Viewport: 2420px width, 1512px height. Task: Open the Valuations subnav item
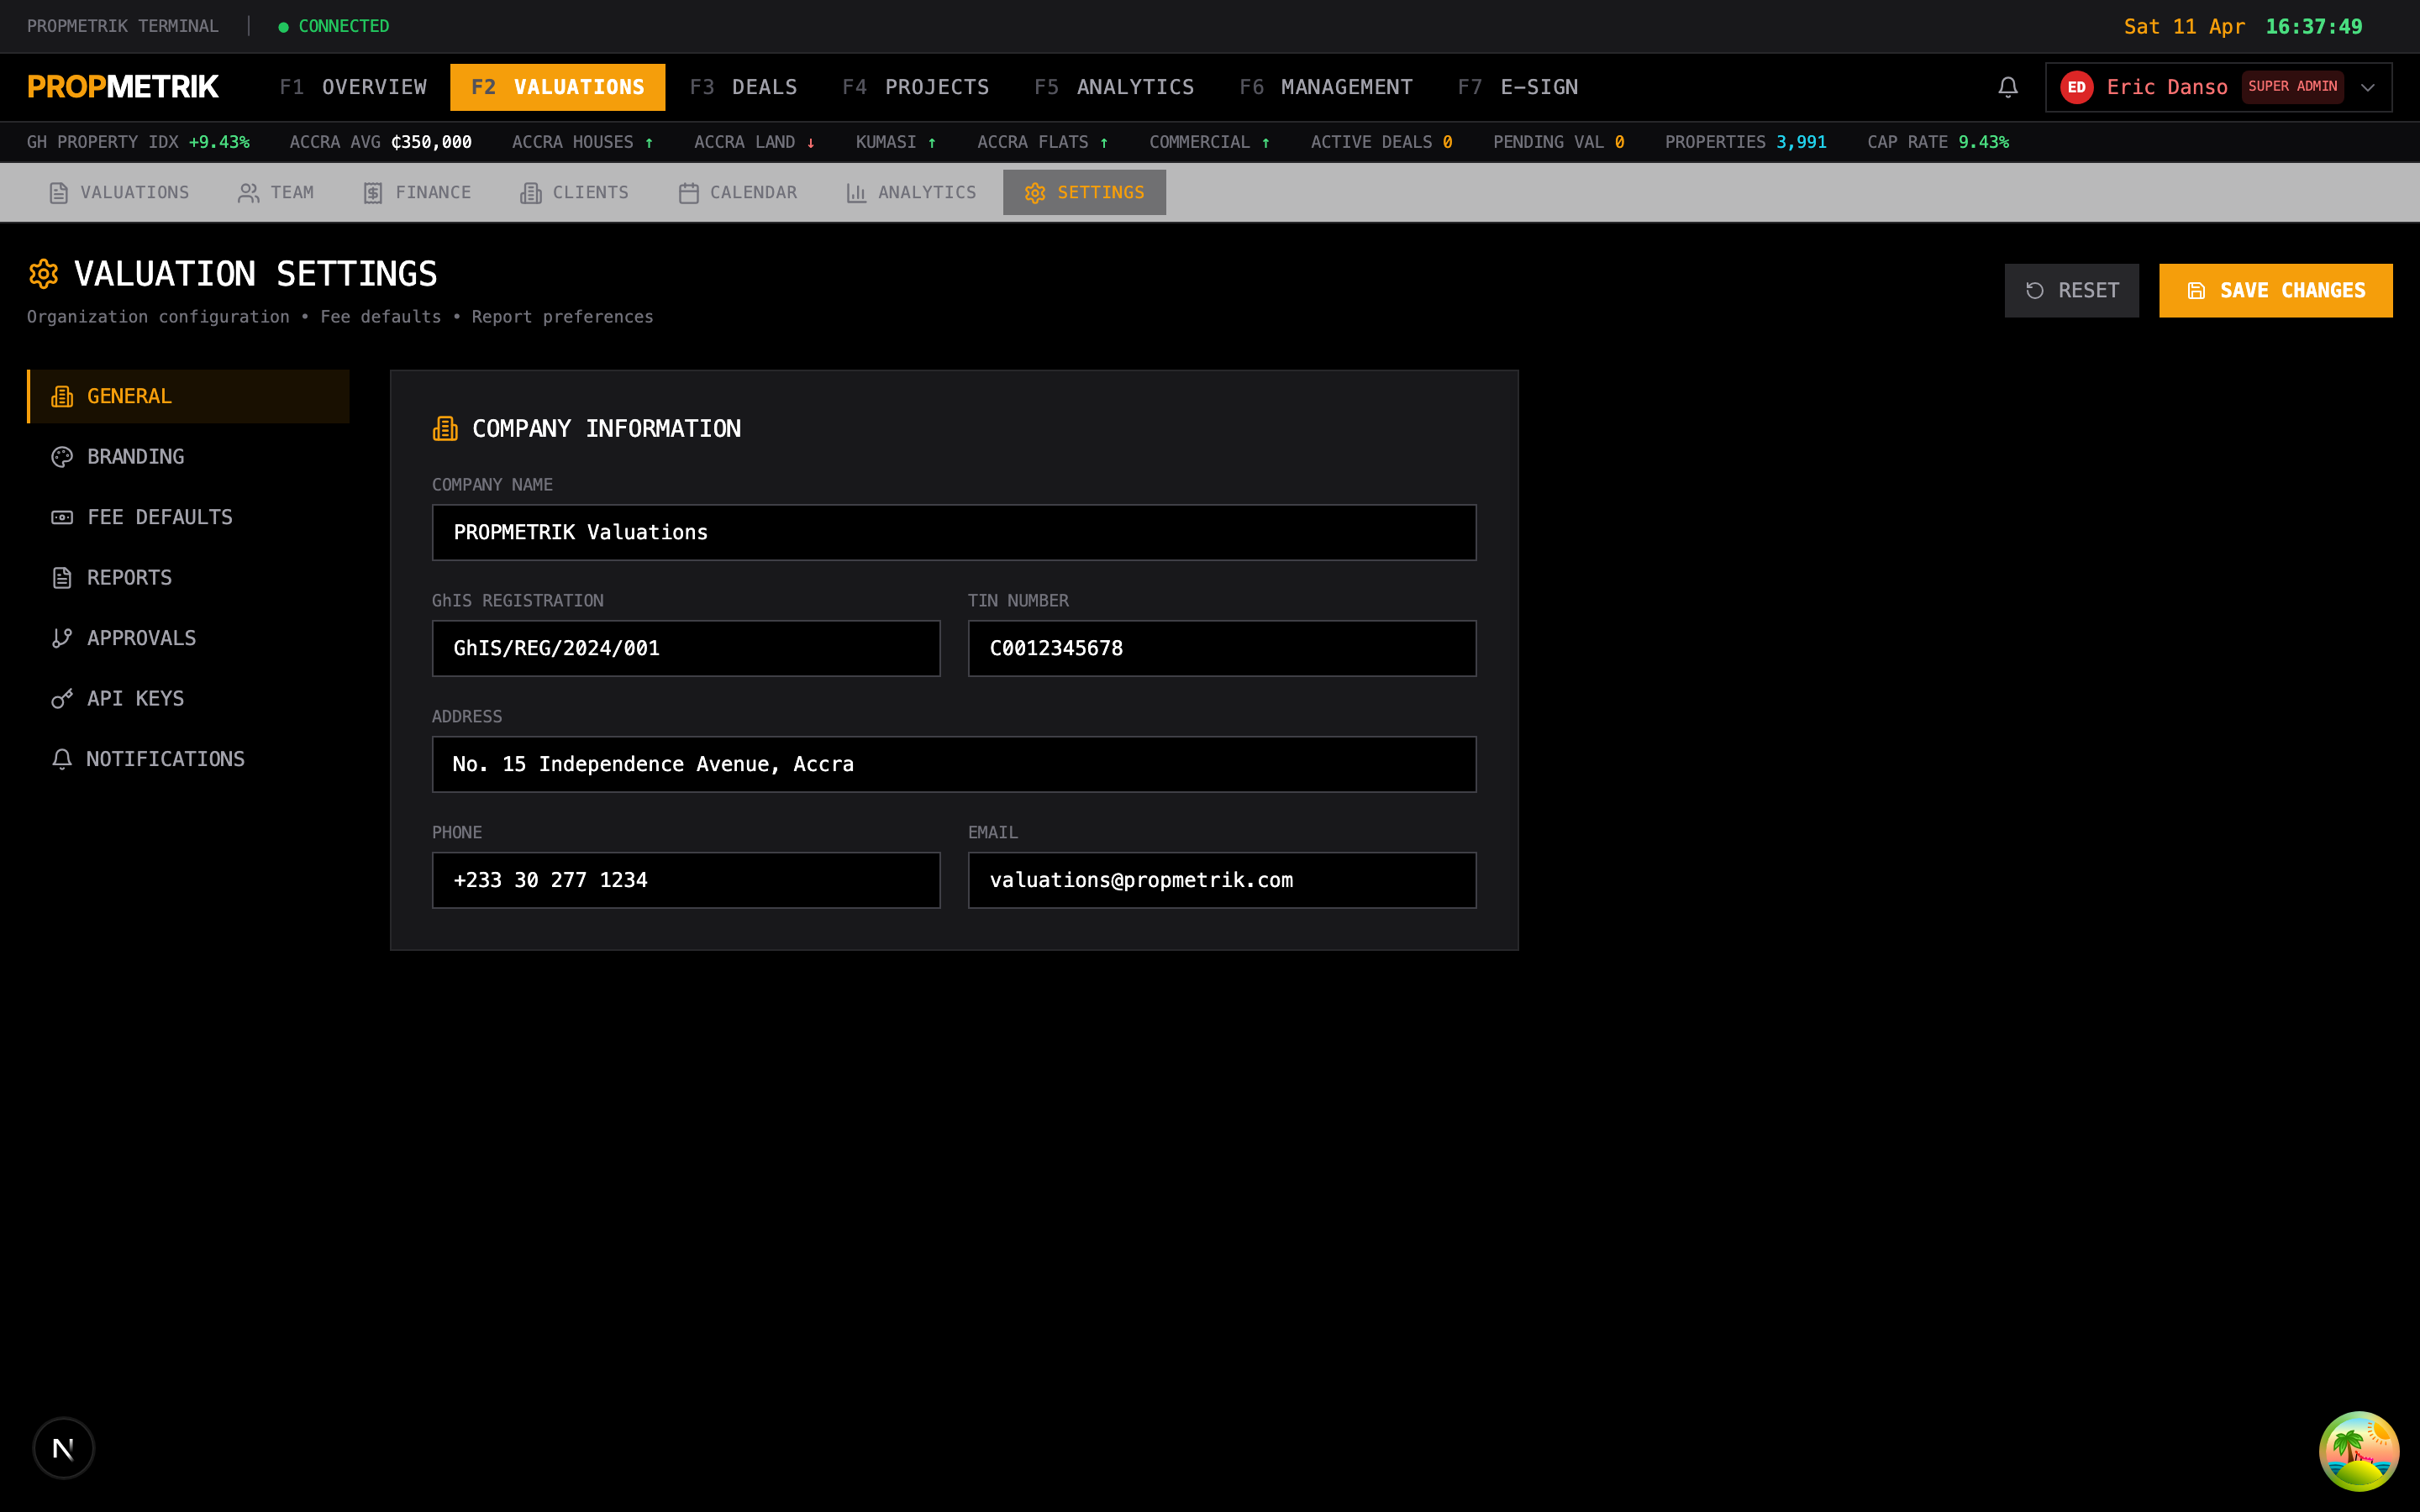tap(119, 193)
